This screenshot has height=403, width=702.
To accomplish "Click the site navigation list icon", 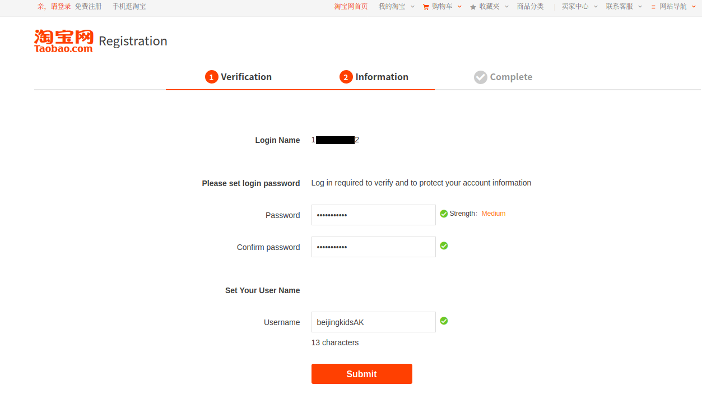I will (653, 7).
